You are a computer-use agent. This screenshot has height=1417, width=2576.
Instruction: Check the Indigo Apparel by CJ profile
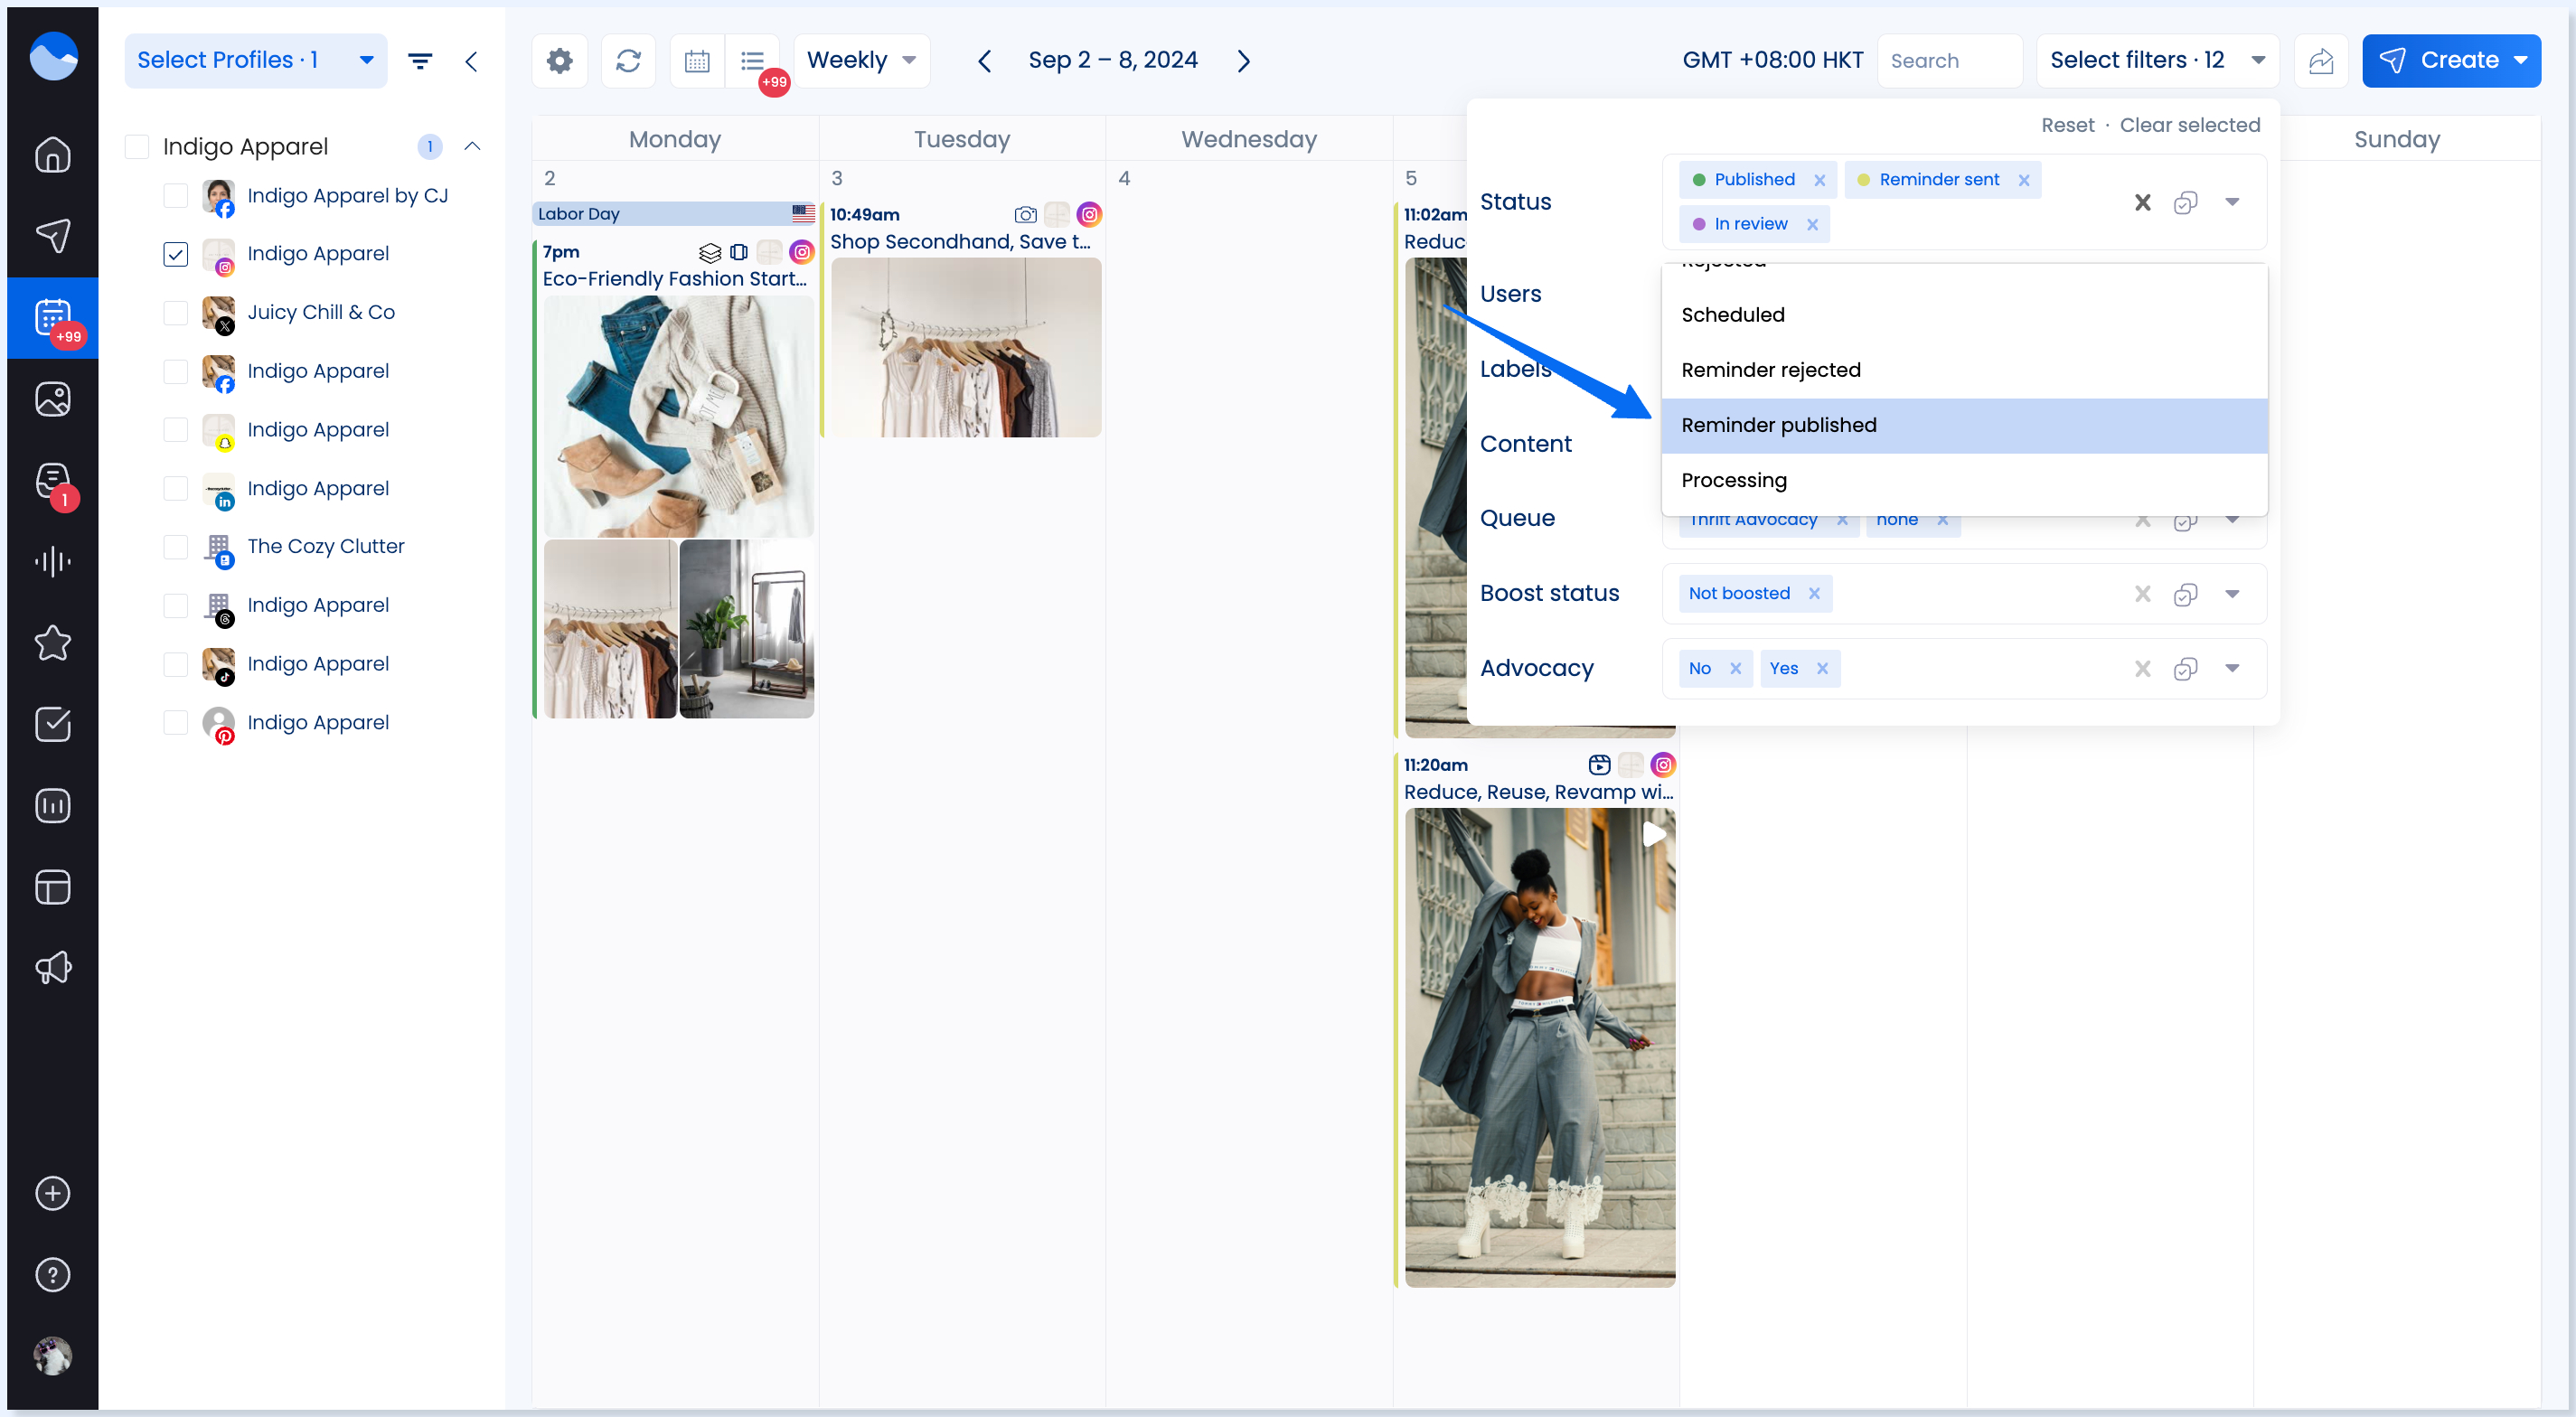[x=175, y=195]
